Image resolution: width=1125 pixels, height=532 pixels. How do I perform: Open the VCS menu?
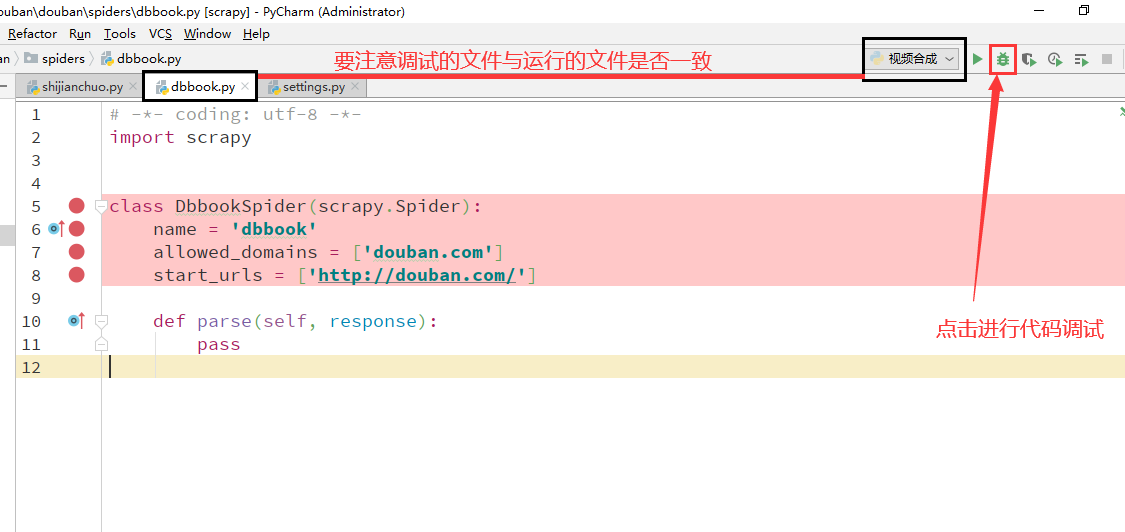click(160, 34)
